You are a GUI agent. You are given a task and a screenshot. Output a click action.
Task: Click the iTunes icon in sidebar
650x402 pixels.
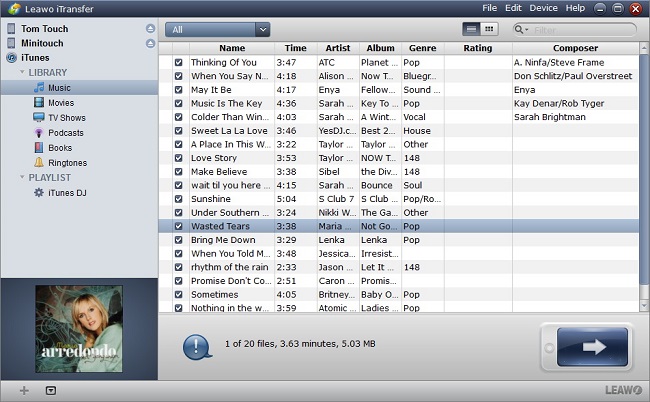pyautogui.click(x=12, y=58)
